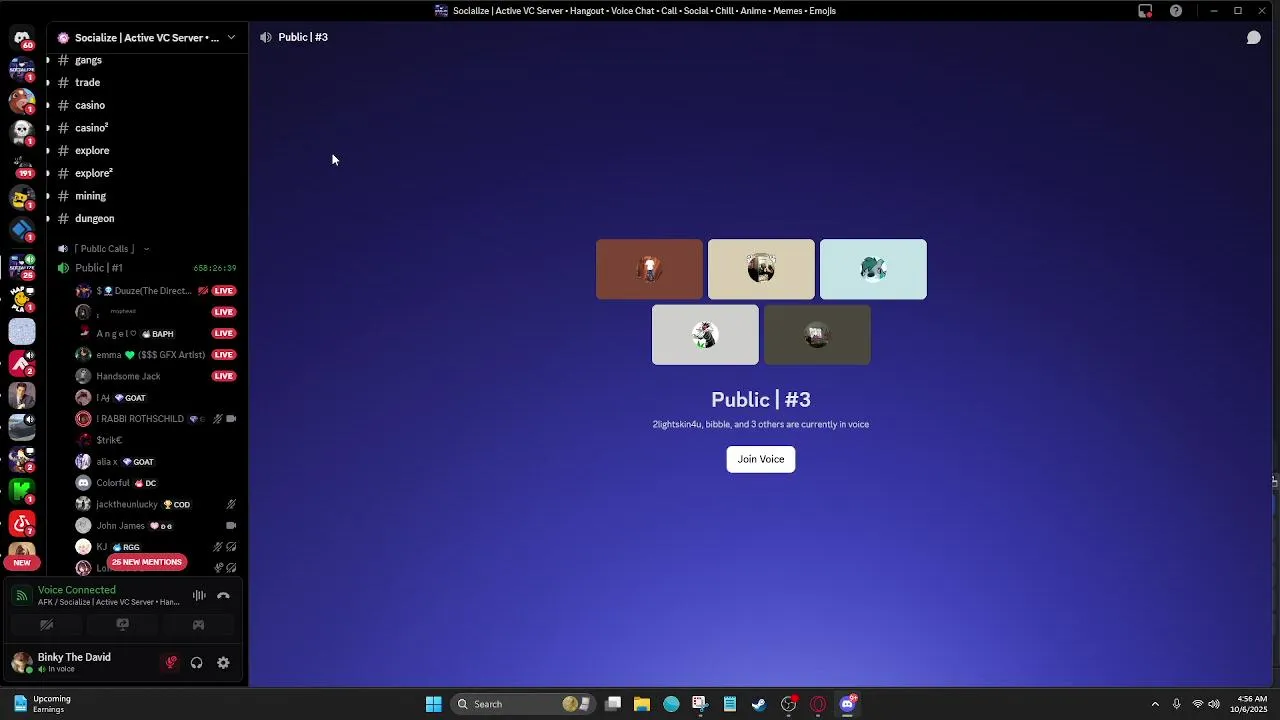Click the voice connection signal icon
The height and width of the screenshot is (720, 1280).
click(x=21, y=596)
